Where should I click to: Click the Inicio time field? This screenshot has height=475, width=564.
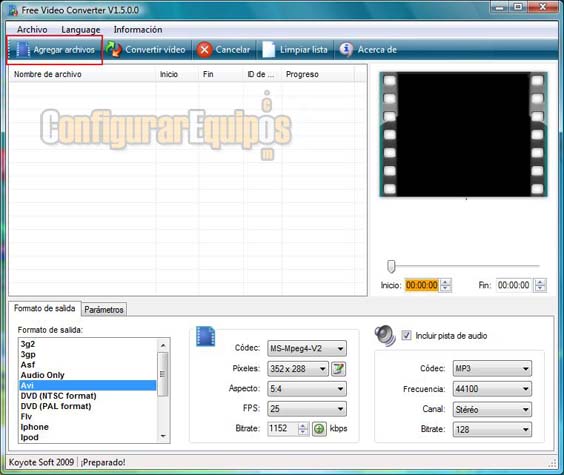pos(422,285)
